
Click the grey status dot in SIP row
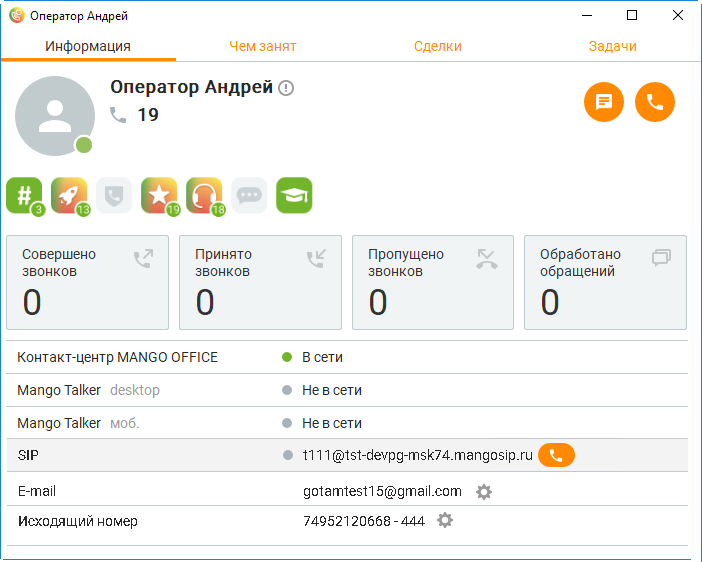click(x=287, y=455)
